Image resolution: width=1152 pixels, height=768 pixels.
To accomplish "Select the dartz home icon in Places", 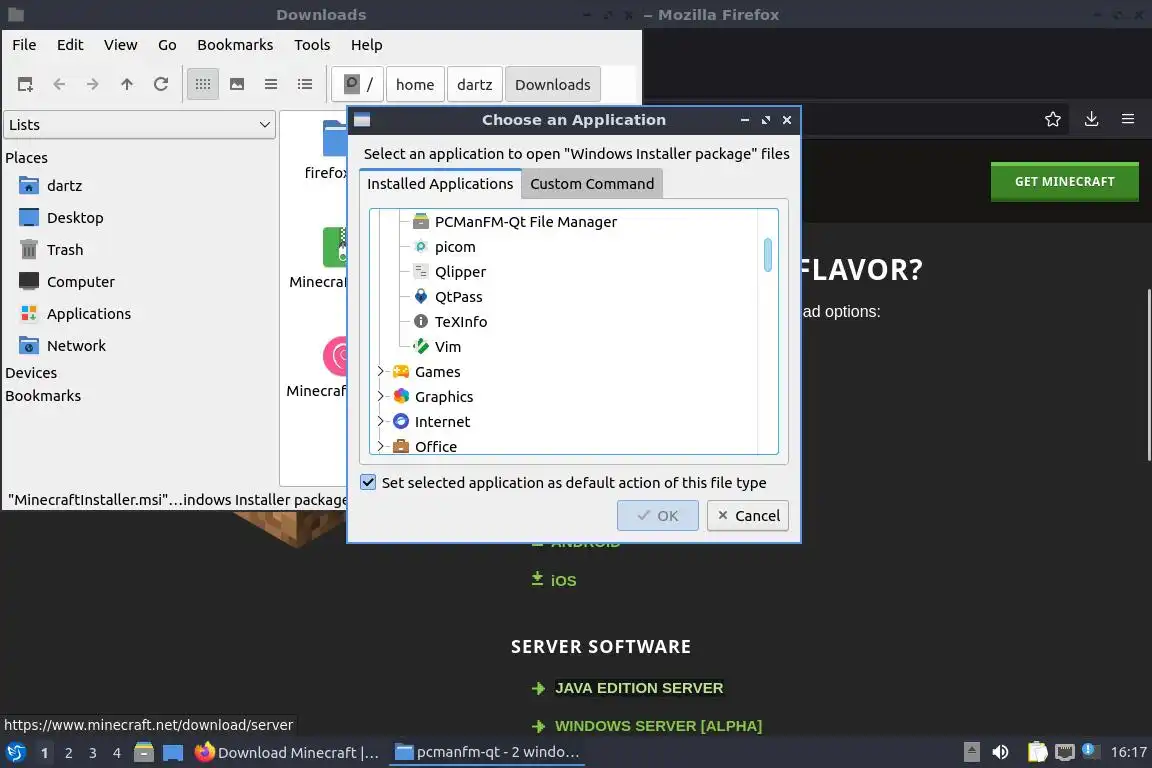I will [x=29, y=185].
